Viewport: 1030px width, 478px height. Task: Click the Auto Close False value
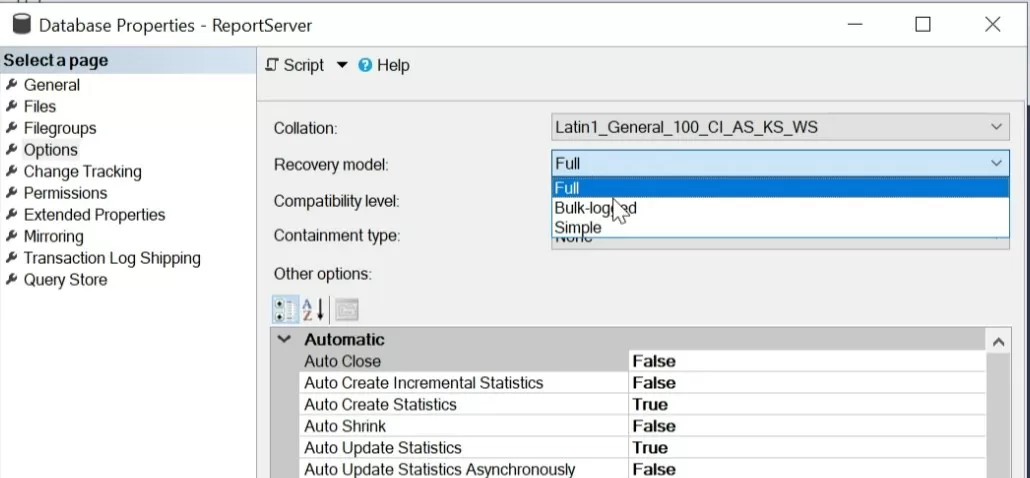[x=807, y=361]
